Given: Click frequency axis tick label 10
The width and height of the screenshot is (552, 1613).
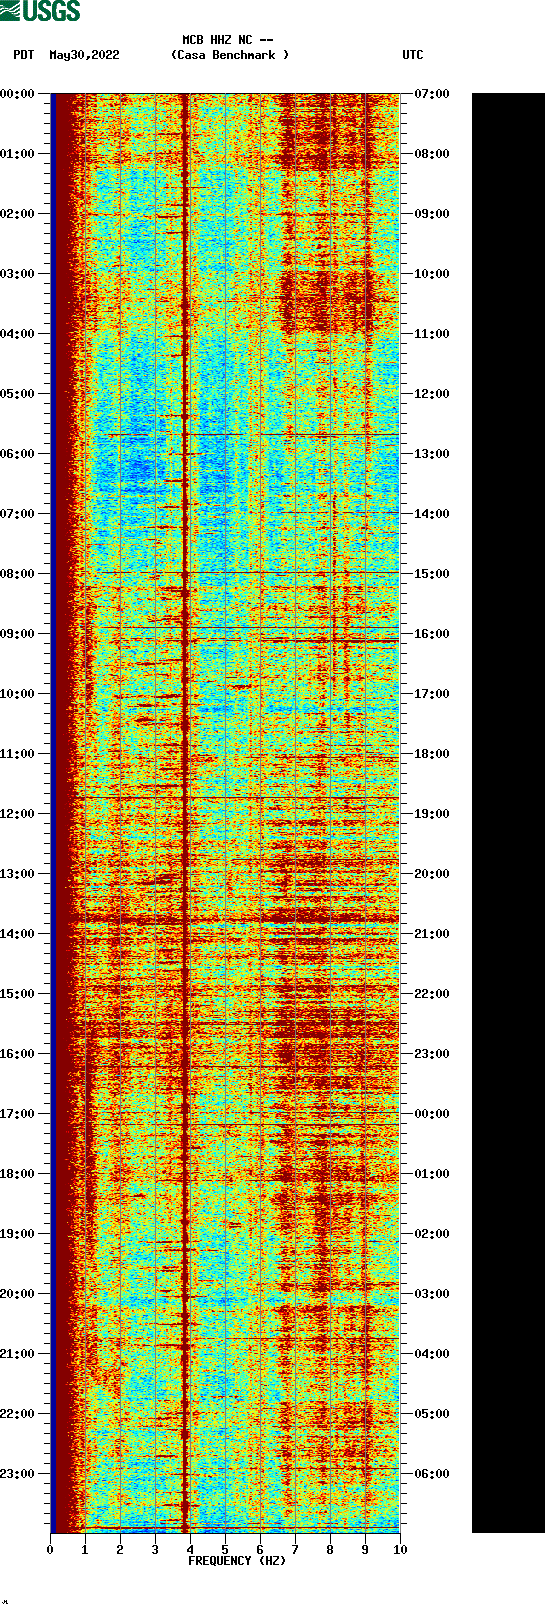Looking at the screenshot, I should 400,1550.
